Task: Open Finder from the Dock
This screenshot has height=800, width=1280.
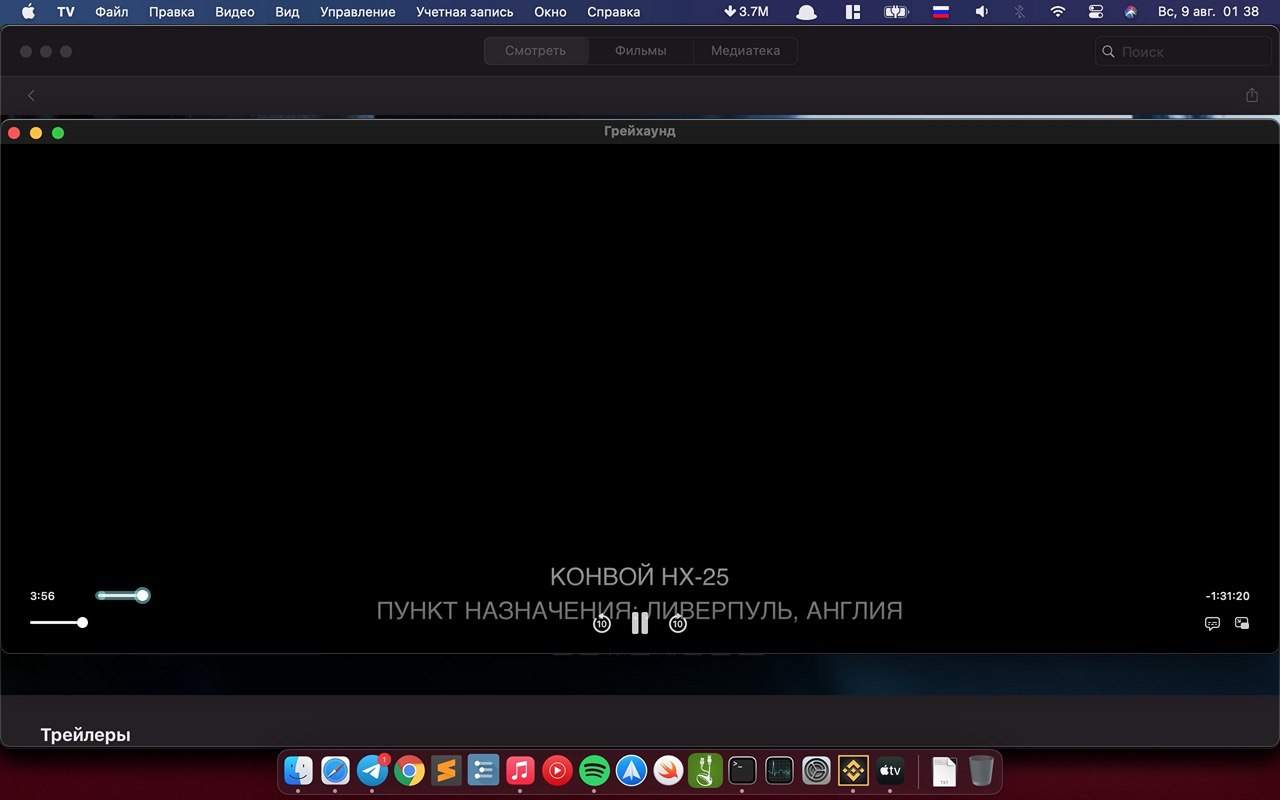Action: (x=298, y=770)
